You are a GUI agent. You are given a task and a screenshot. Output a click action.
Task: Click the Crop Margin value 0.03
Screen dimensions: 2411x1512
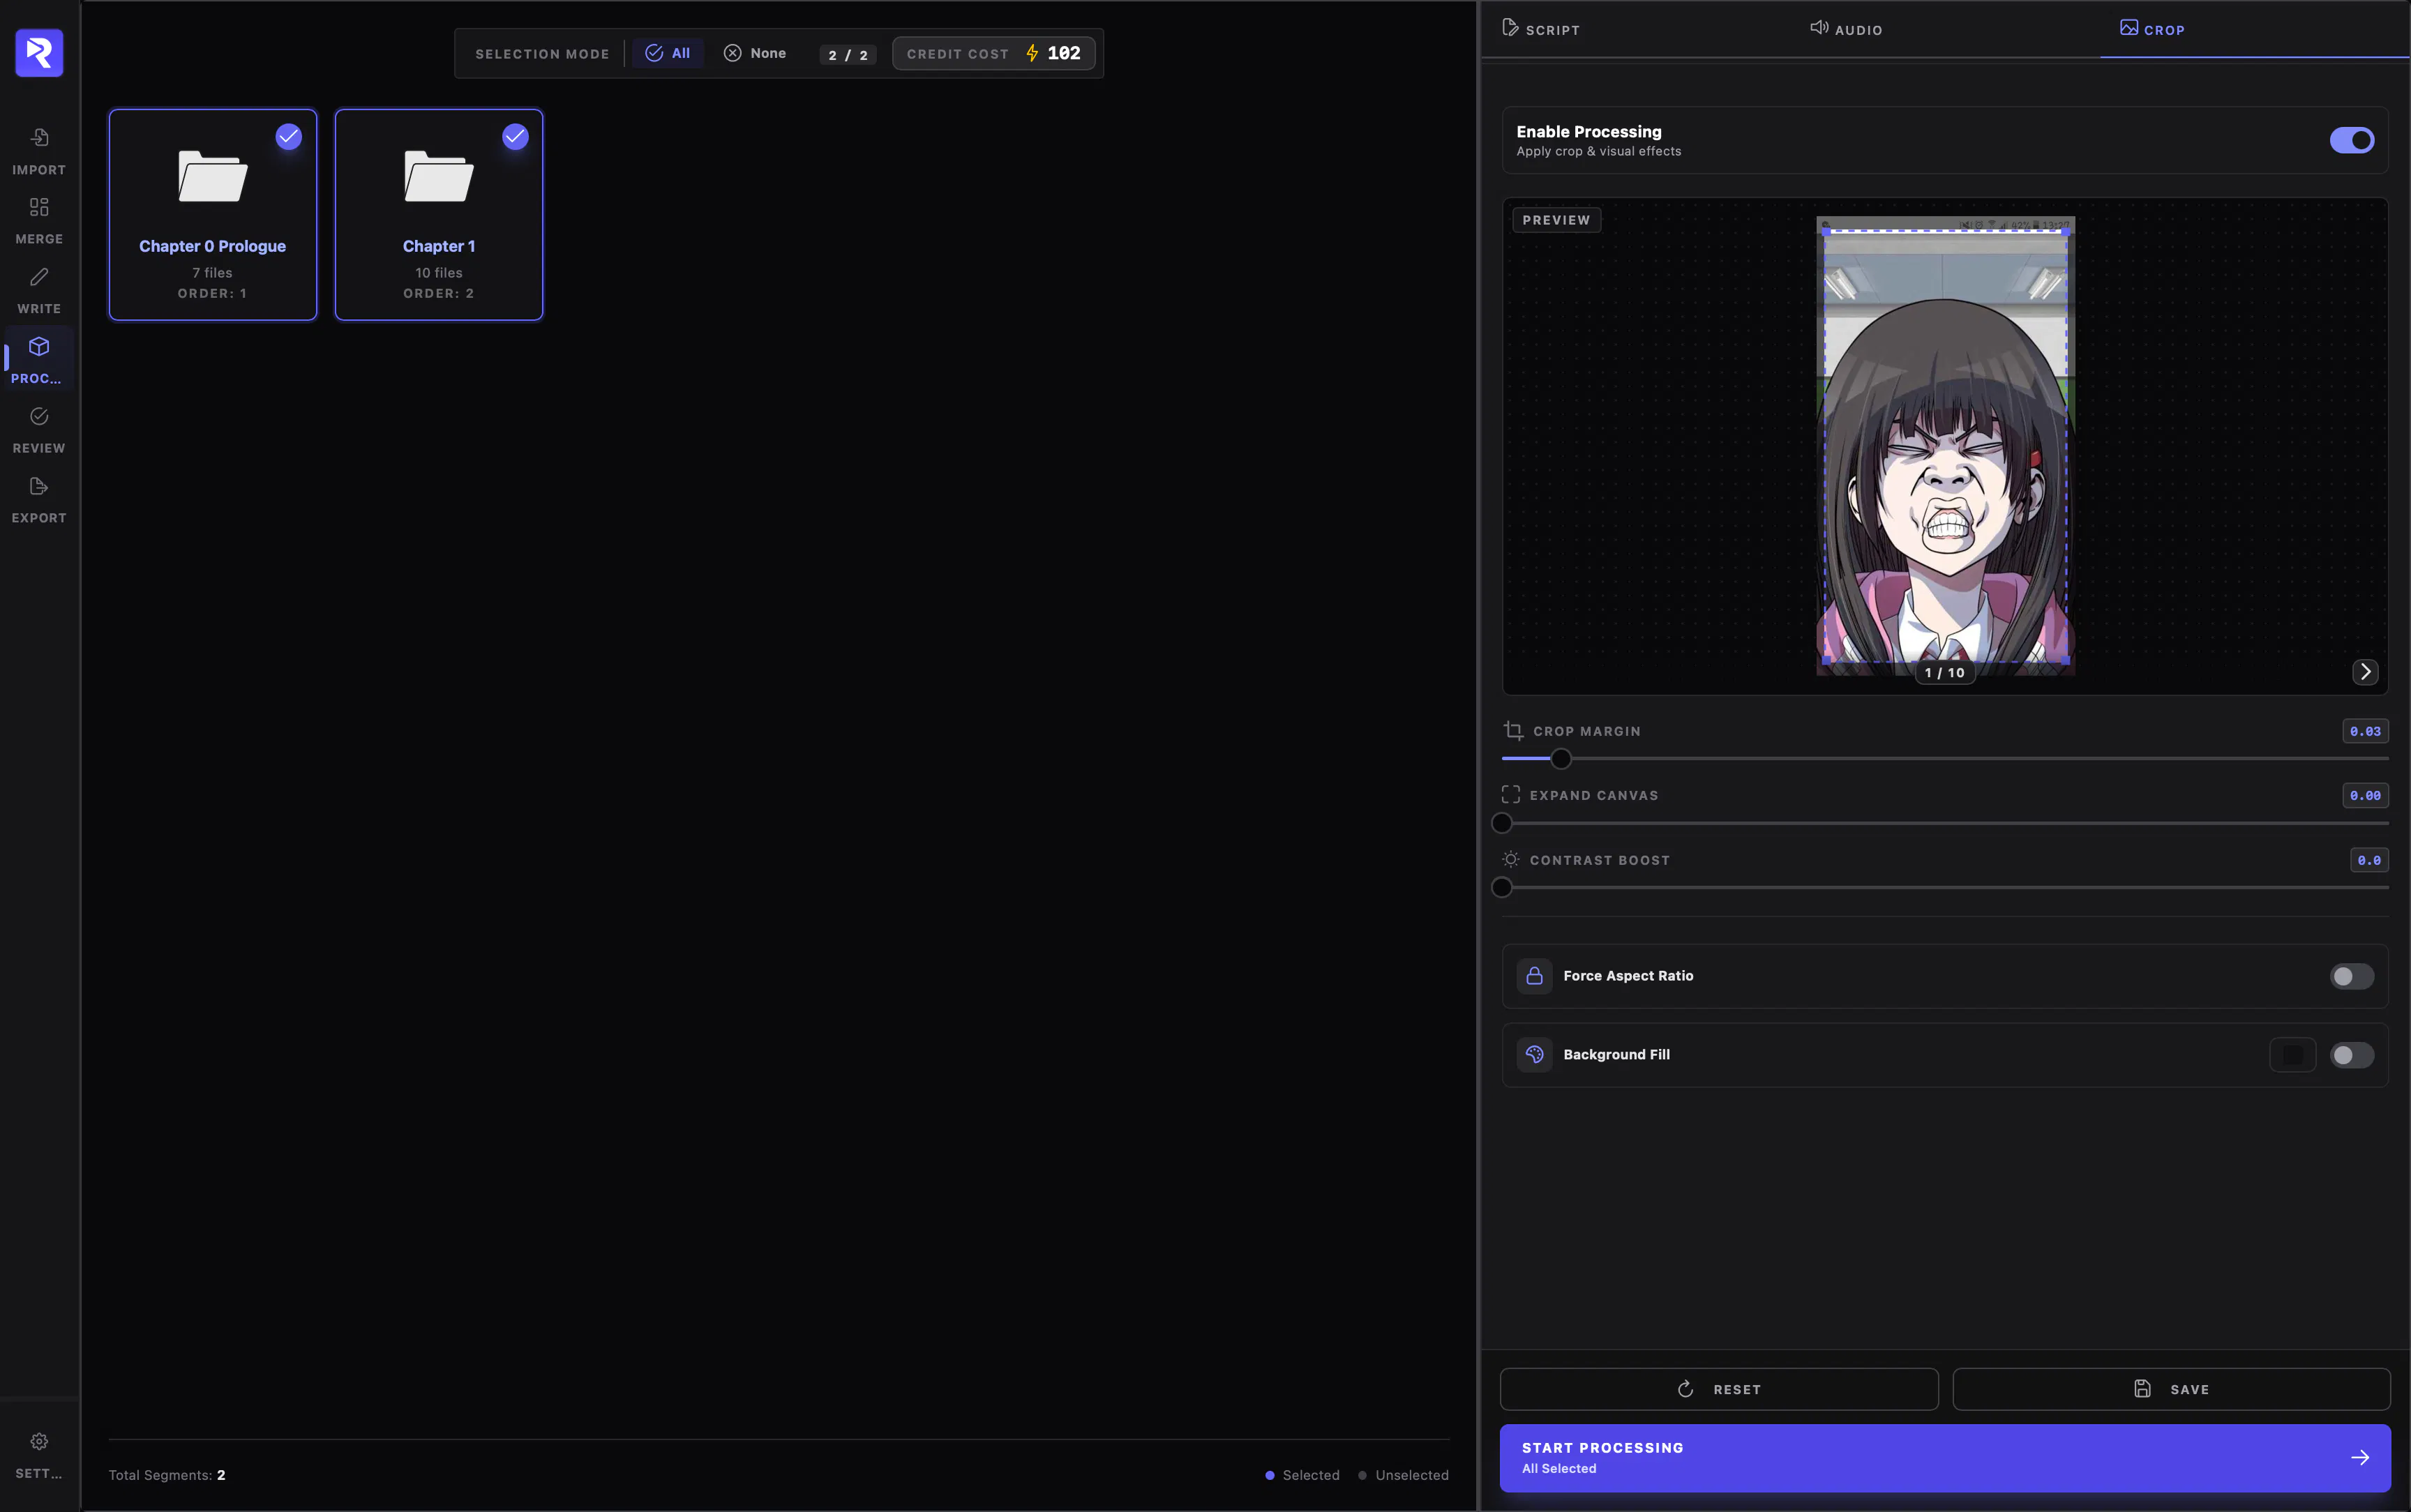2365,731
